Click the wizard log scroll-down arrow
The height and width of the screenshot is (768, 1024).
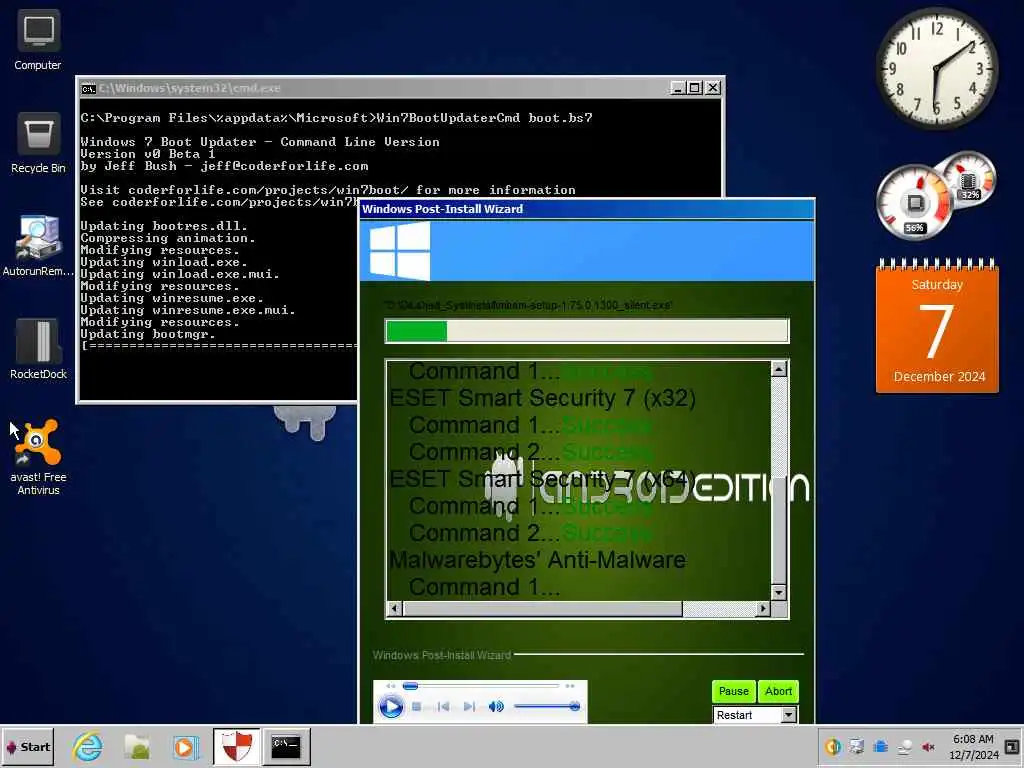coord(778,592)
